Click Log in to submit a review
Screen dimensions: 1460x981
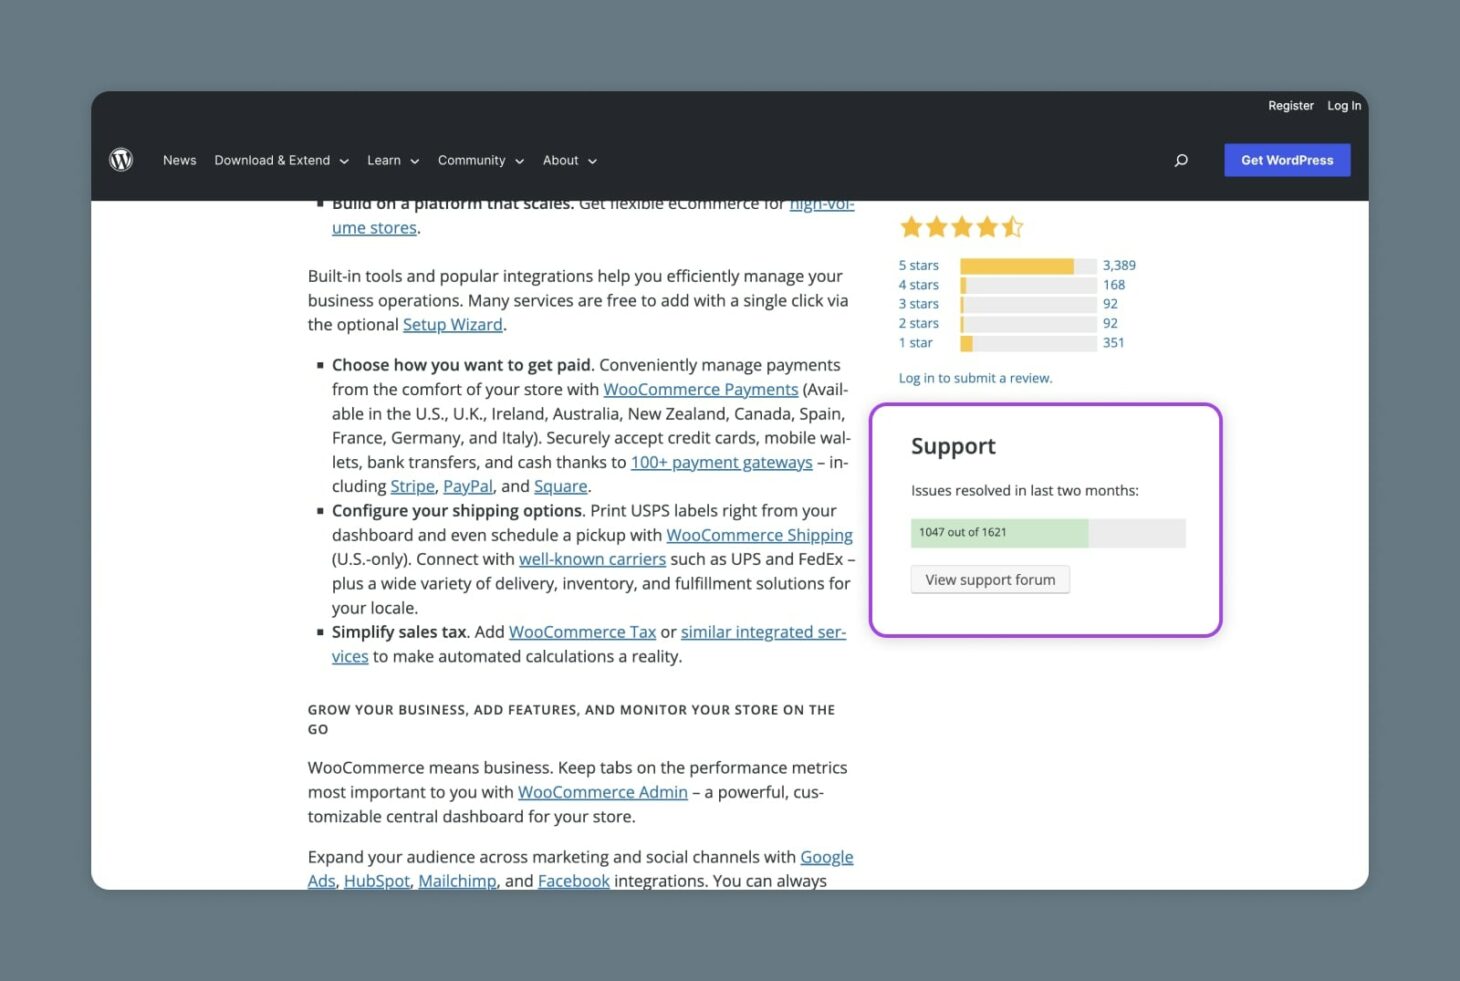[x=975, y=378]
